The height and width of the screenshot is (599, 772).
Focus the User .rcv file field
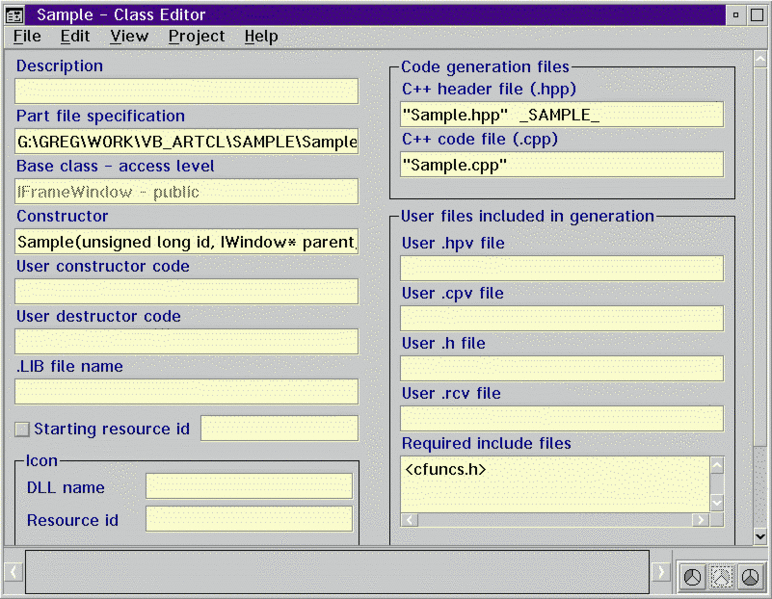(562, 419)
